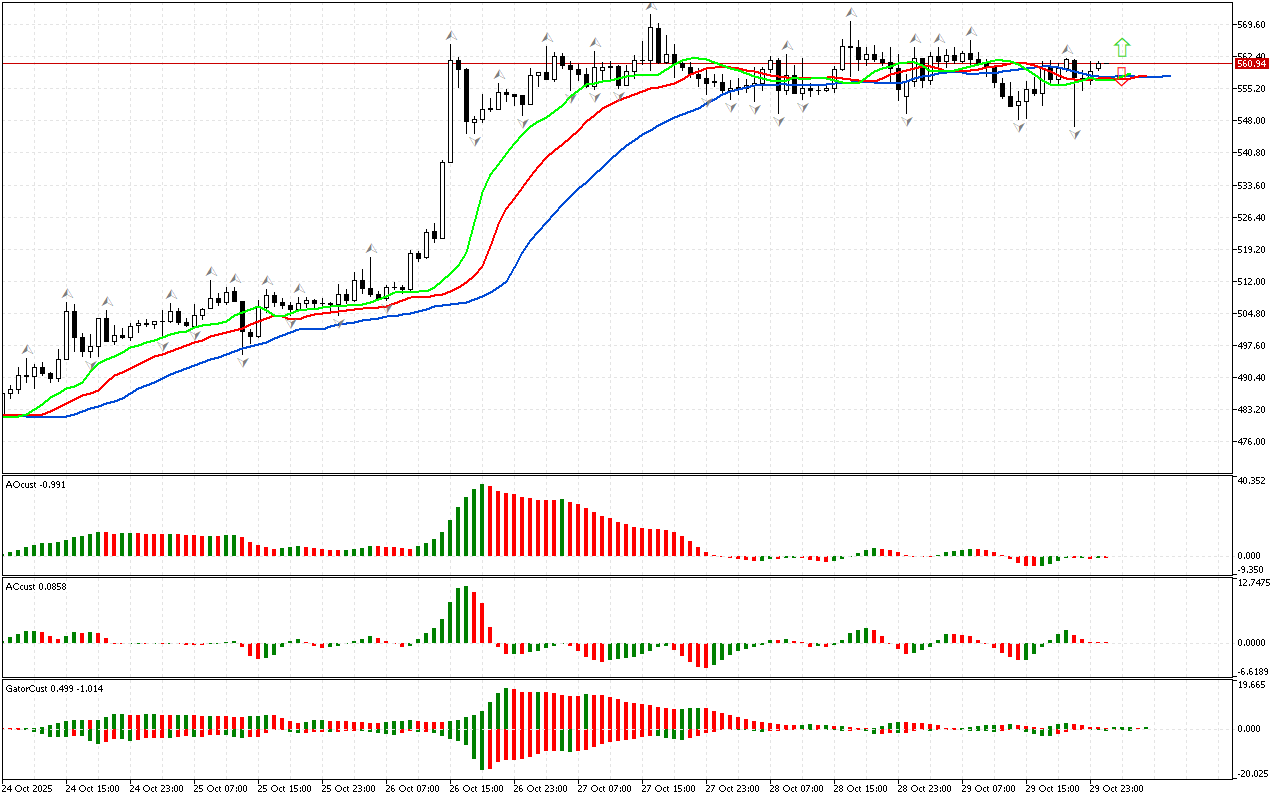
Task: Click the 569.60 price scale label
Action: pos(1251,24)
